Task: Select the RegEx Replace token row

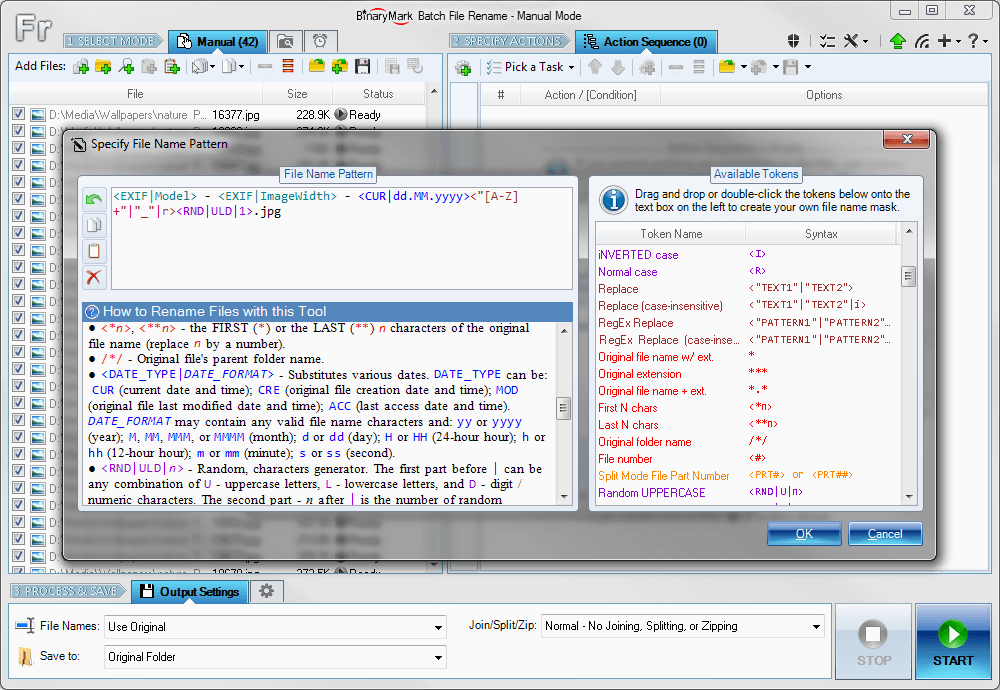Action: tap(747, 323)
